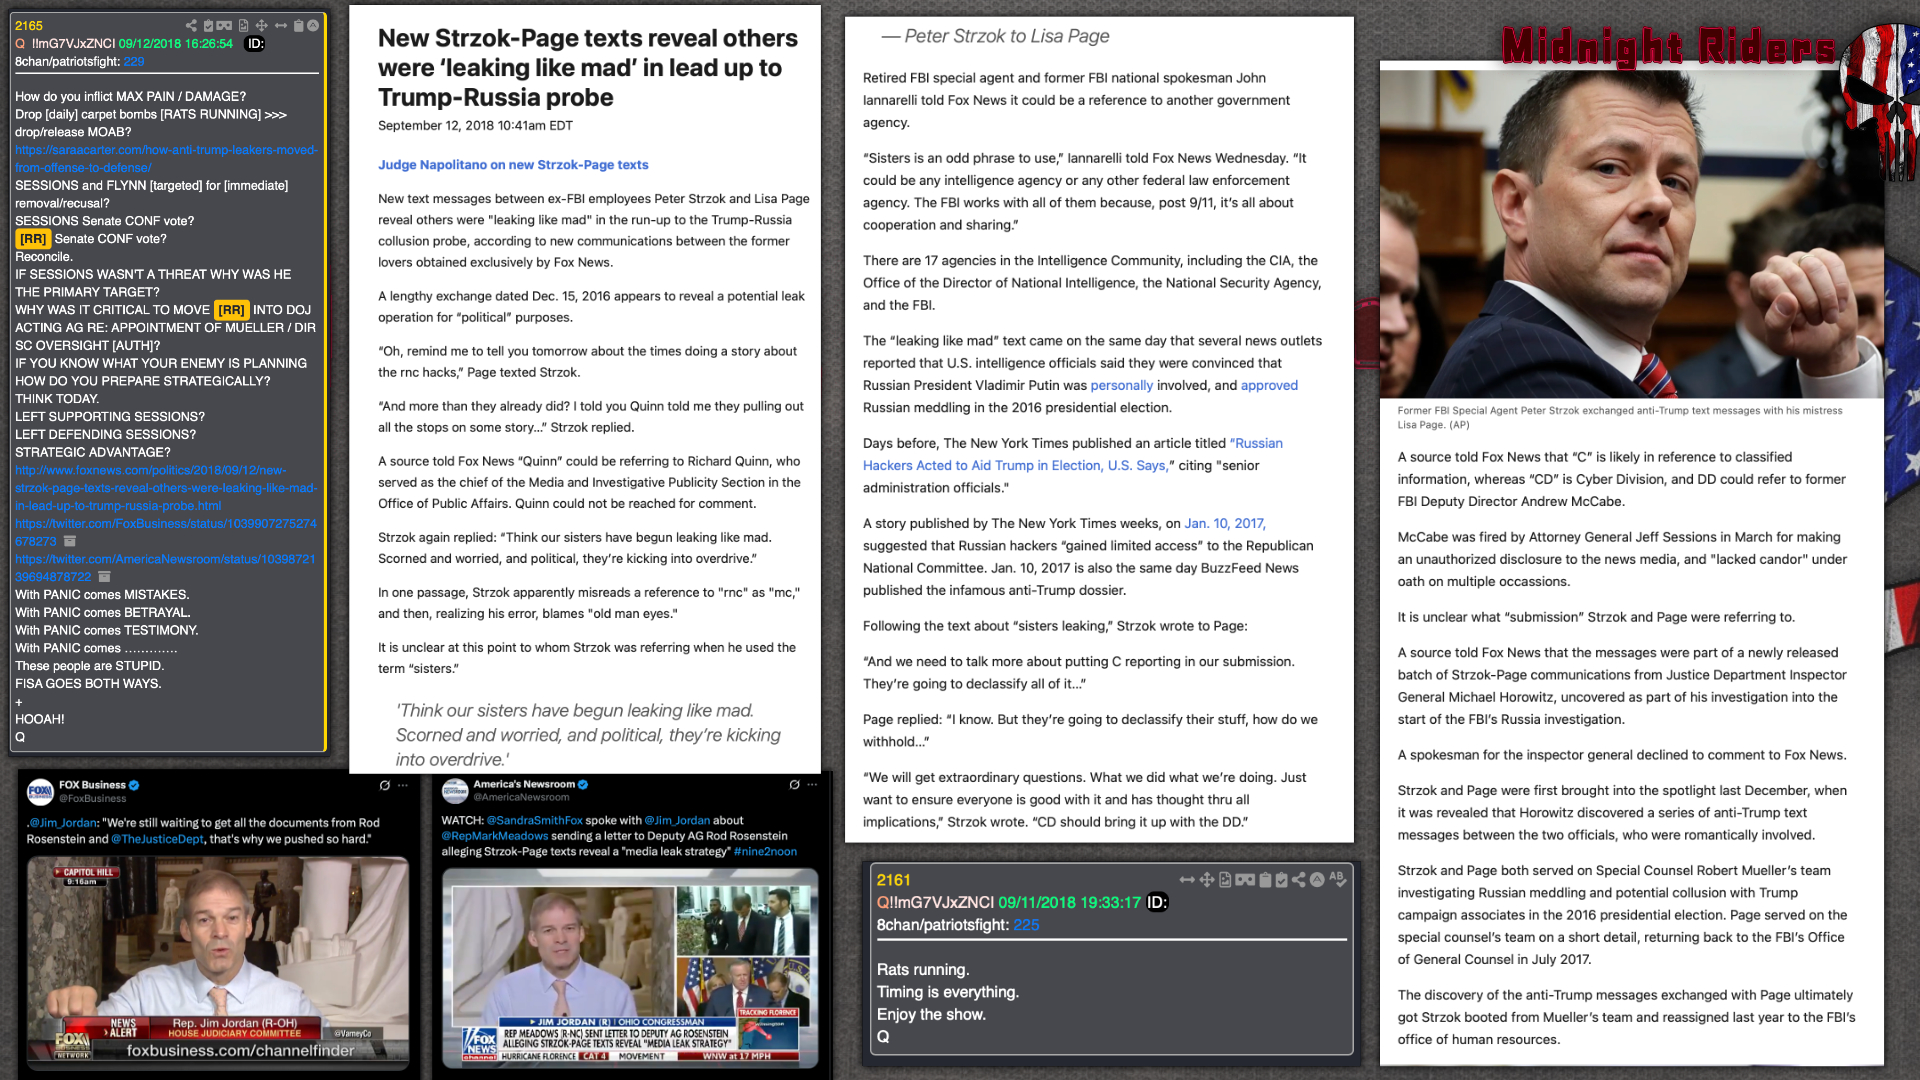Click the America's Newsroom profile avatar
Image resolution: width=1920 pixels, height=1080 pixels.
point(455,791)
